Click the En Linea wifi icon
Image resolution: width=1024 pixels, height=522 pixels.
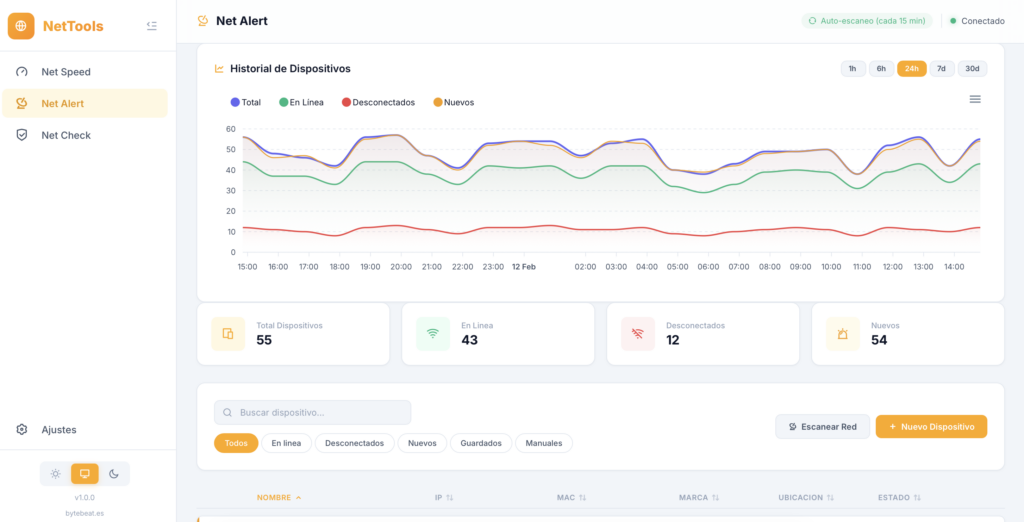pos(433,334)
